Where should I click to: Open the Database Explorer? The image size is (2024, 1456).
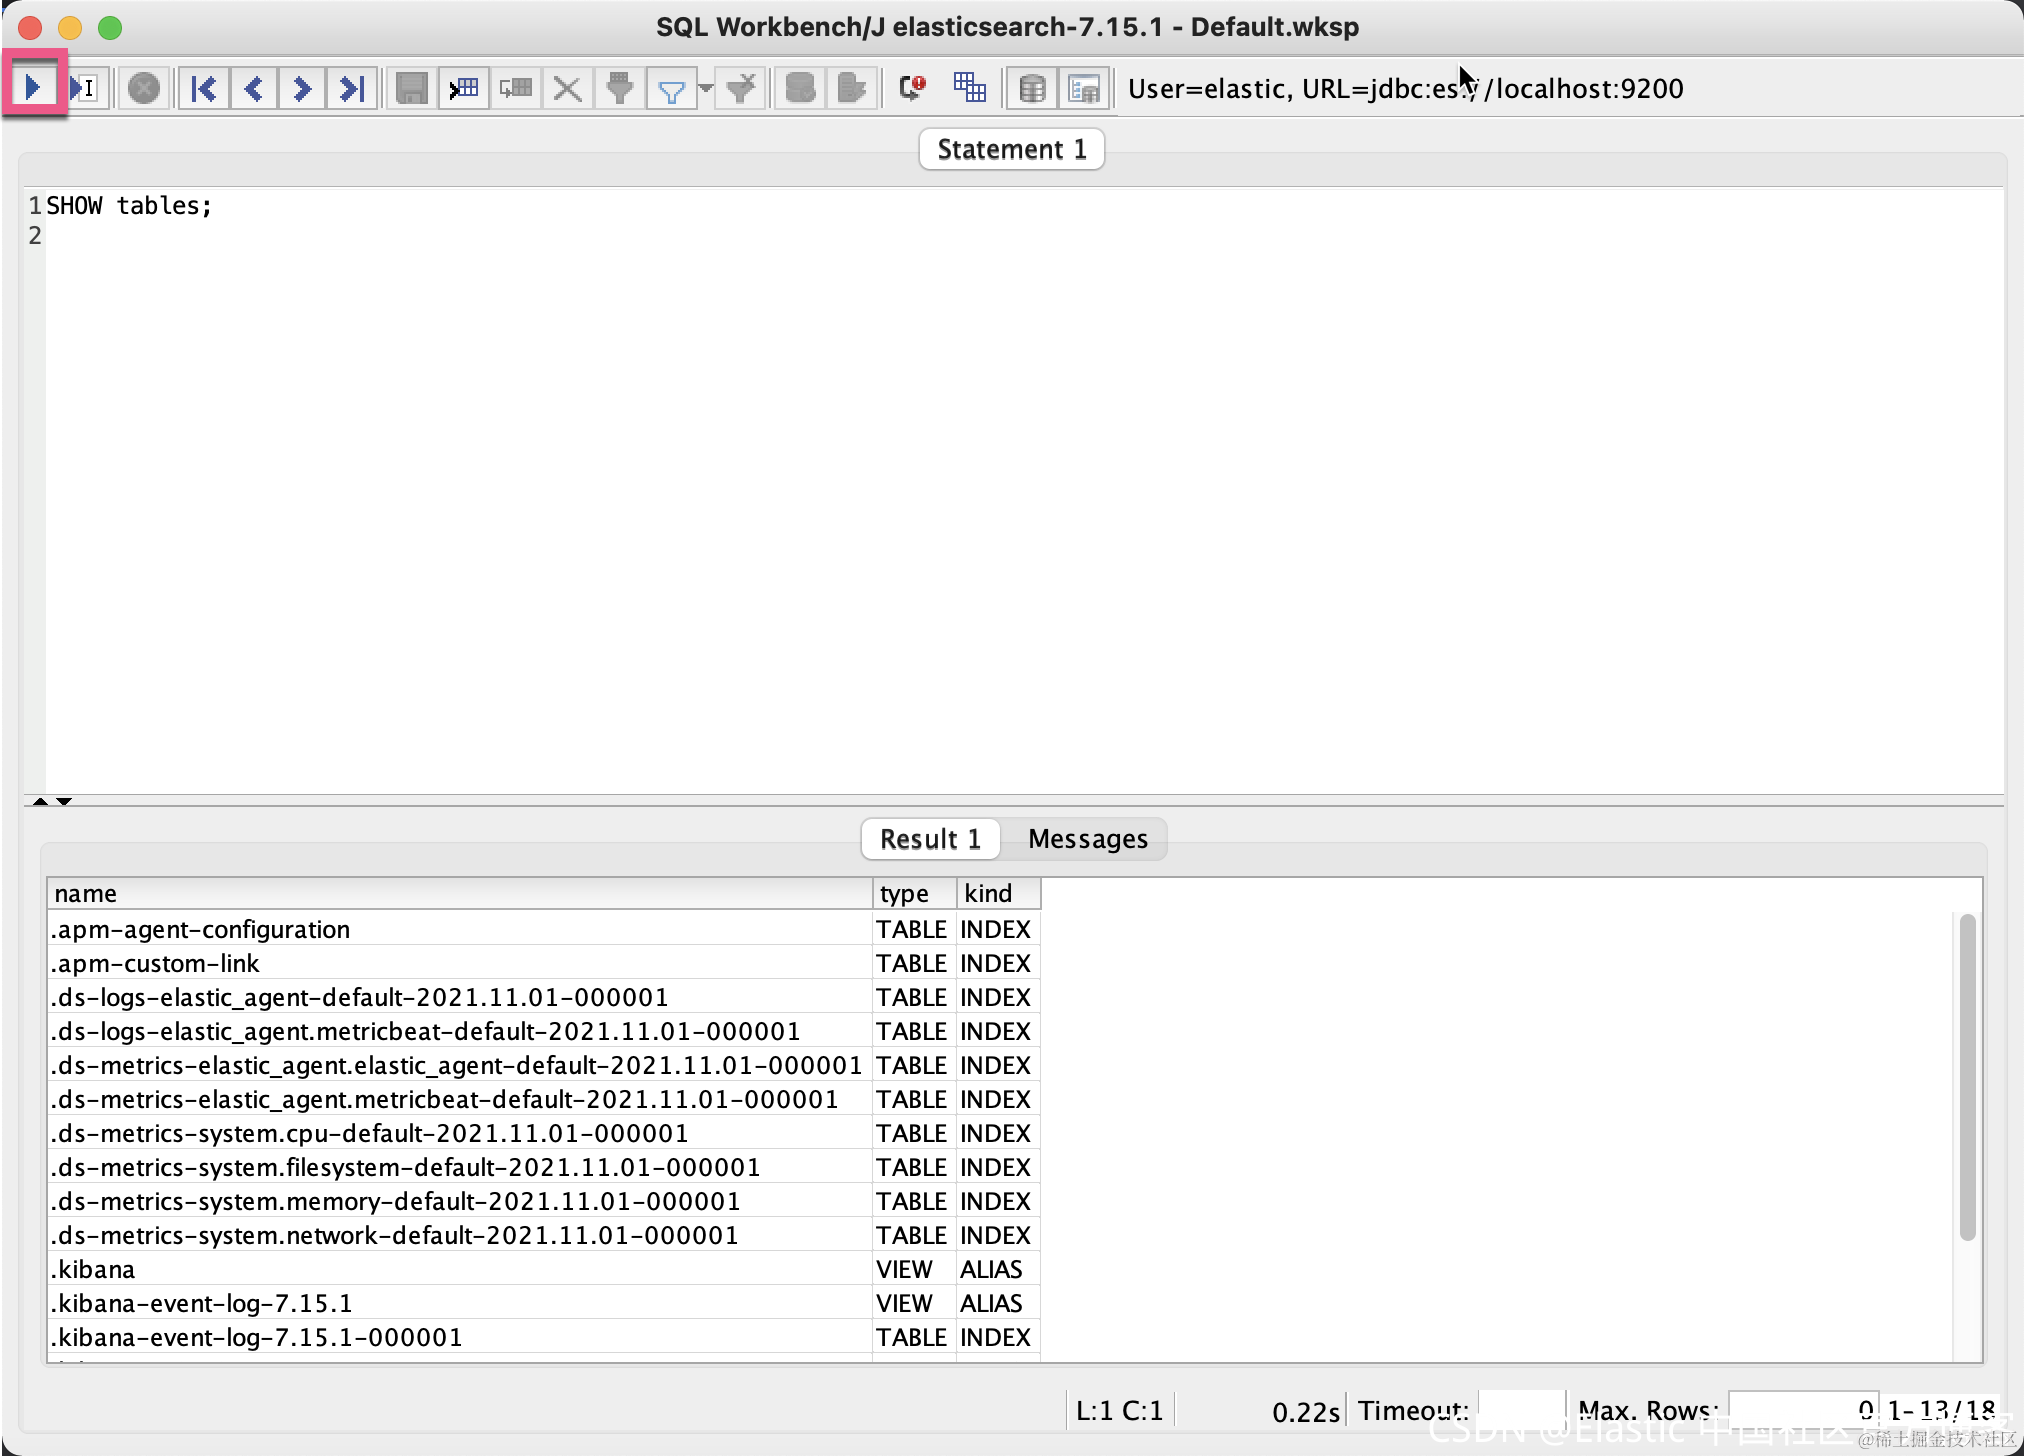coord(1033,88)
